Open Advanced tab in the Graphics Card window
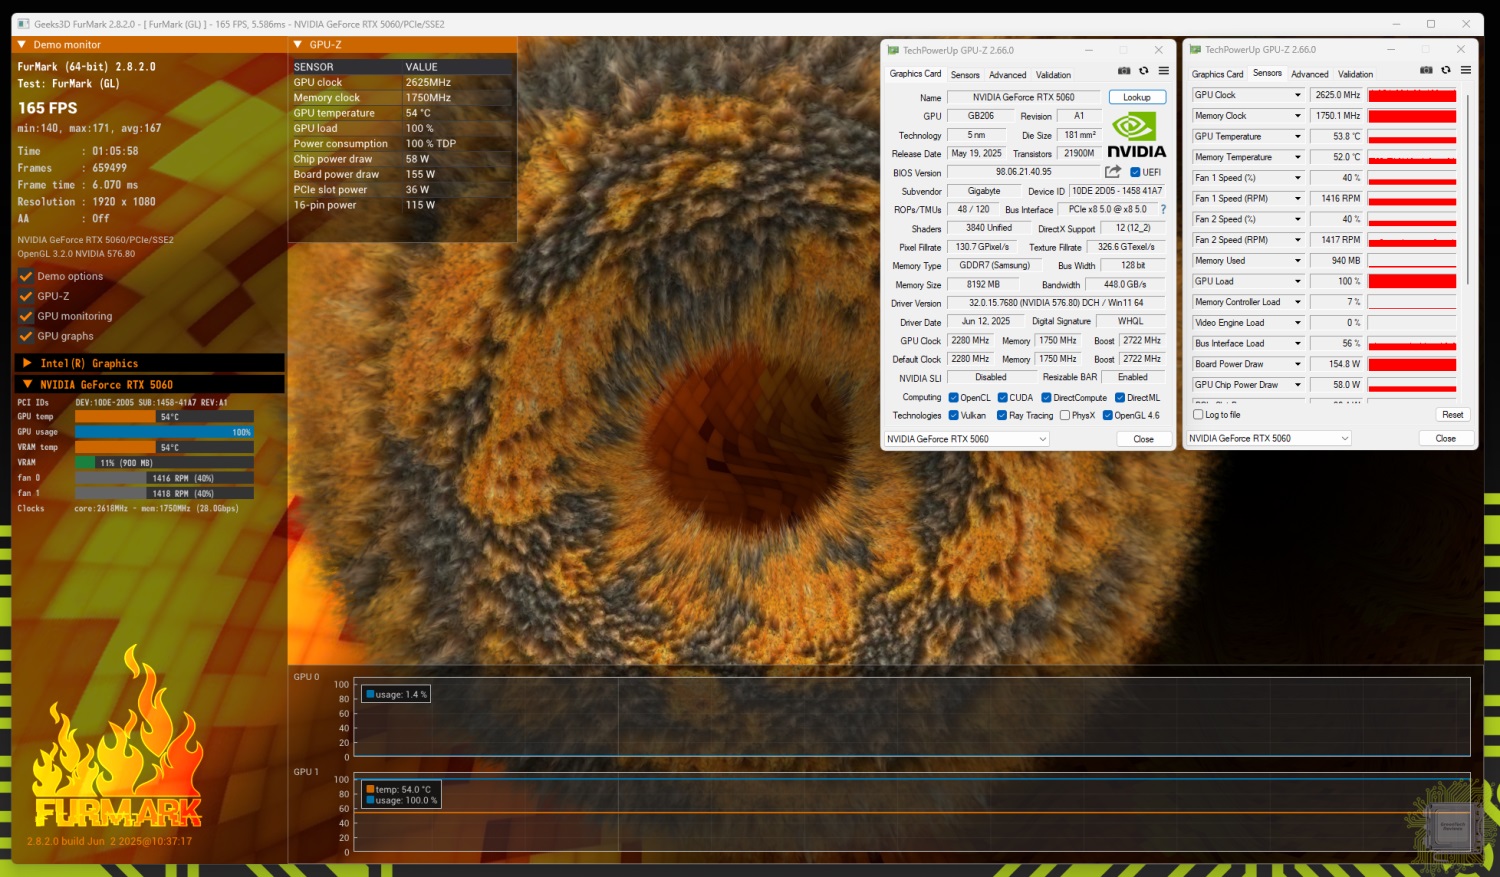1500x877 pixels. pyautogui.click(x=1008, y=75)
